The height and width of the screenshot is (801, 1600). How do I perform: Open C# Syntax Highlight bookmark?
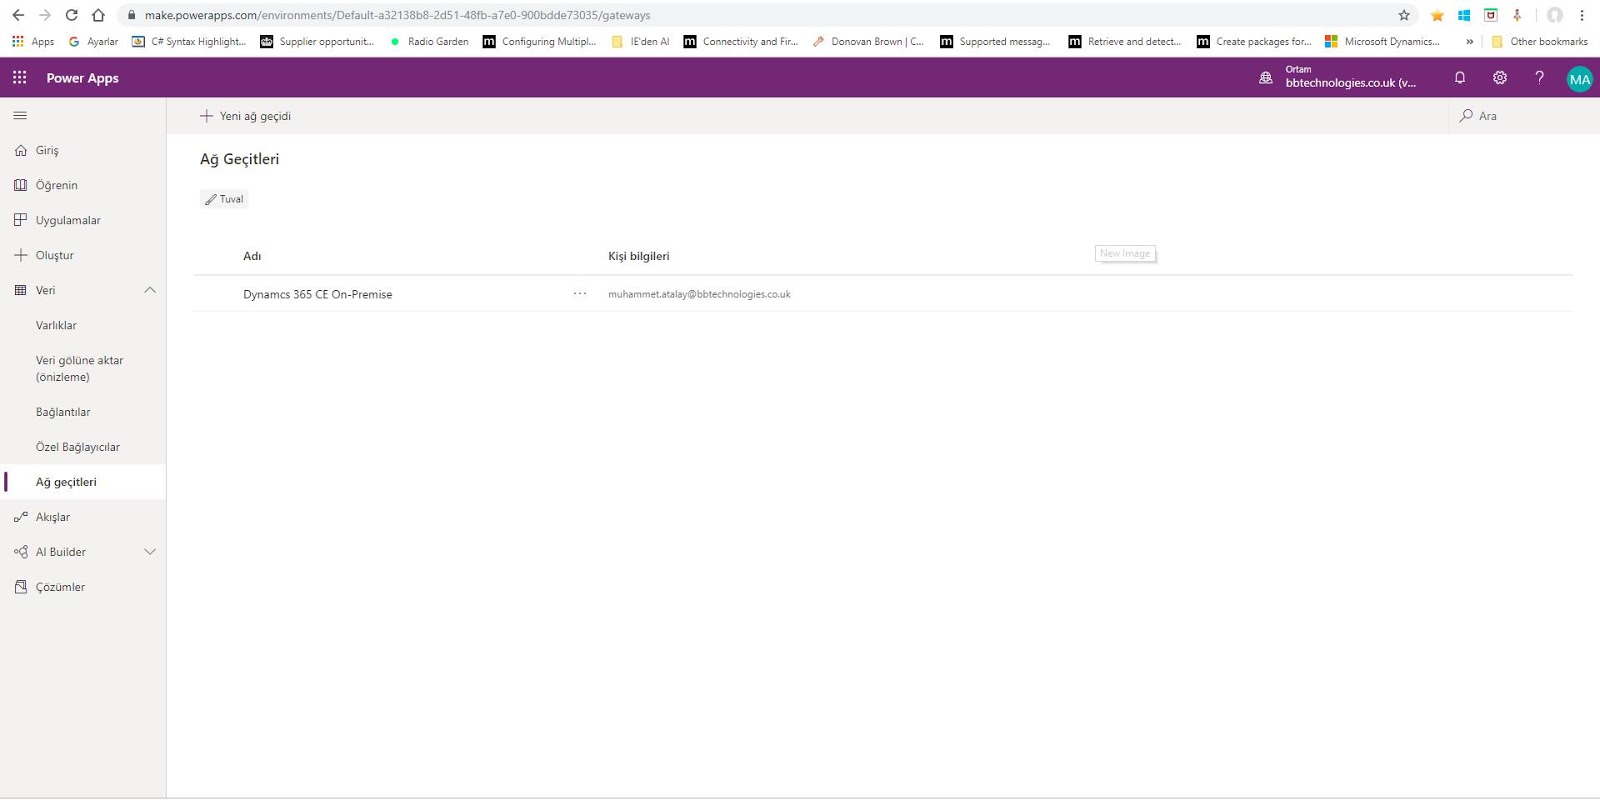189,42
